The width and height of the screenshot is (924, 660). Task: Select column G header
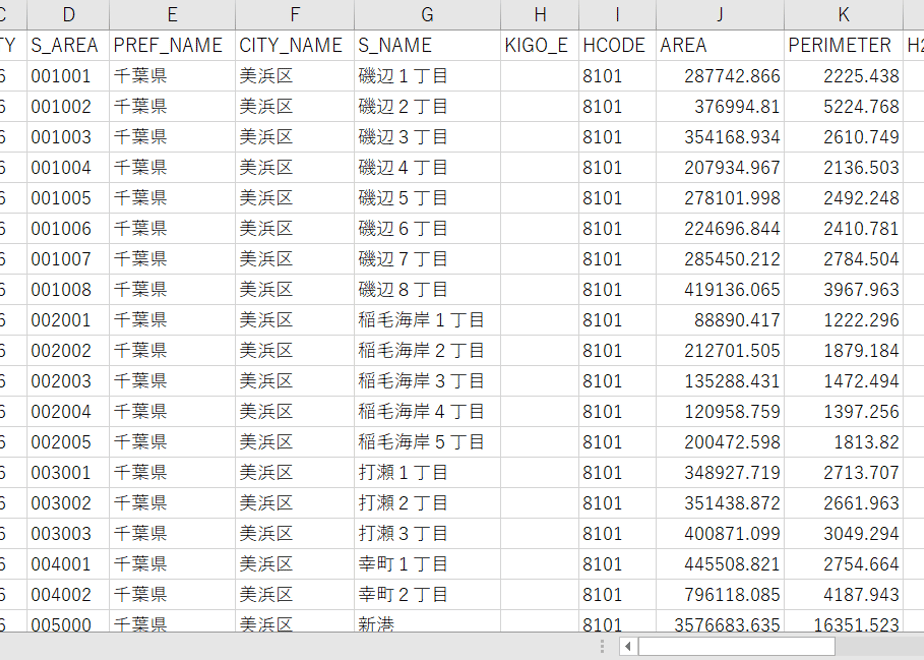(427, 15)
